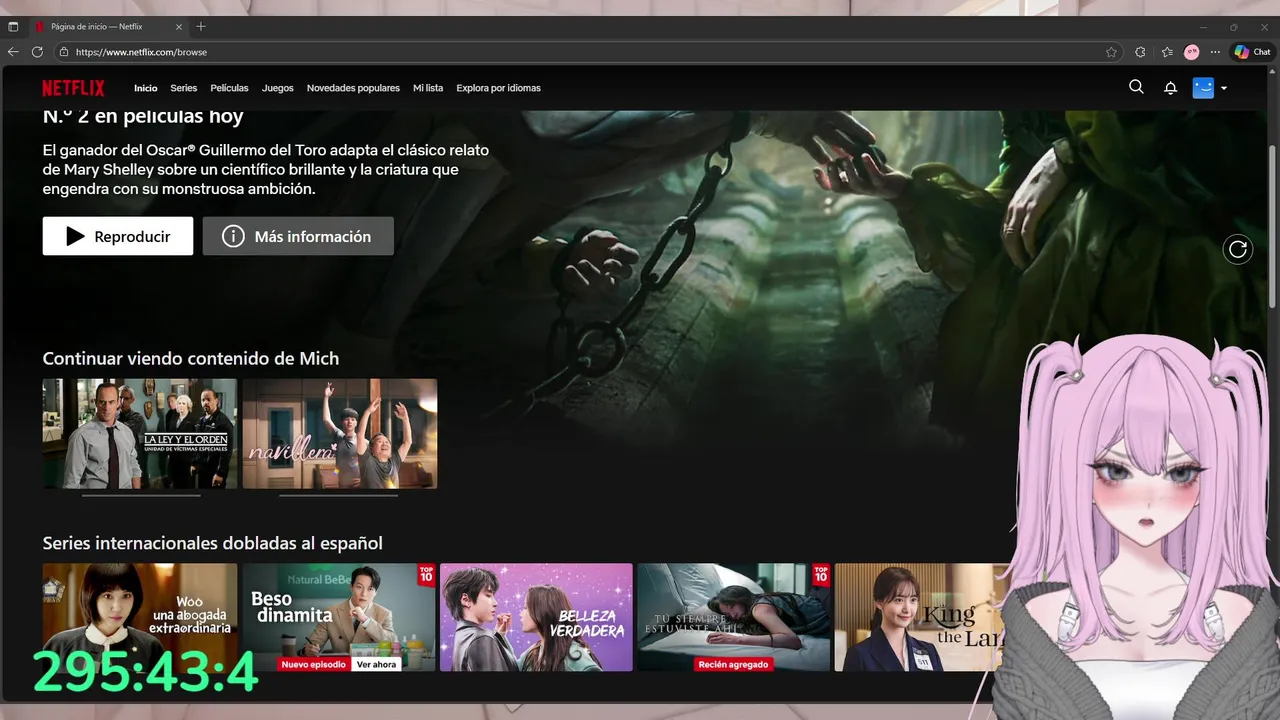The width and height of the screenshot is (1280, 720).
Task: Select the Página de inicio — Netflix tab
Action: [x=110, y=26]
